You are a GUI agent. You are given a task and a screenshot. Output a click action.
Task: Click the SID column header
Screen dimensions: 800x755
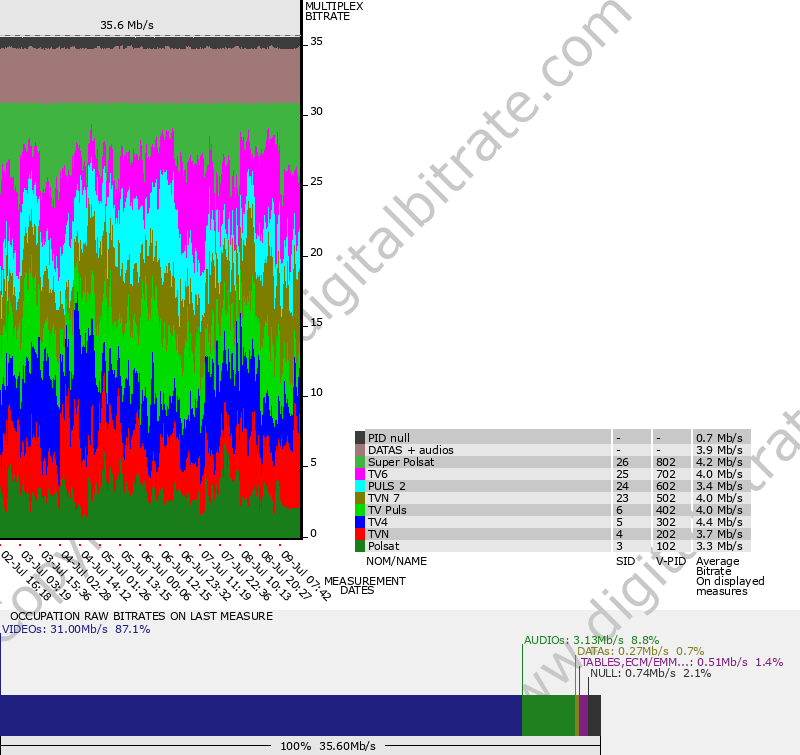click(626, 561)
